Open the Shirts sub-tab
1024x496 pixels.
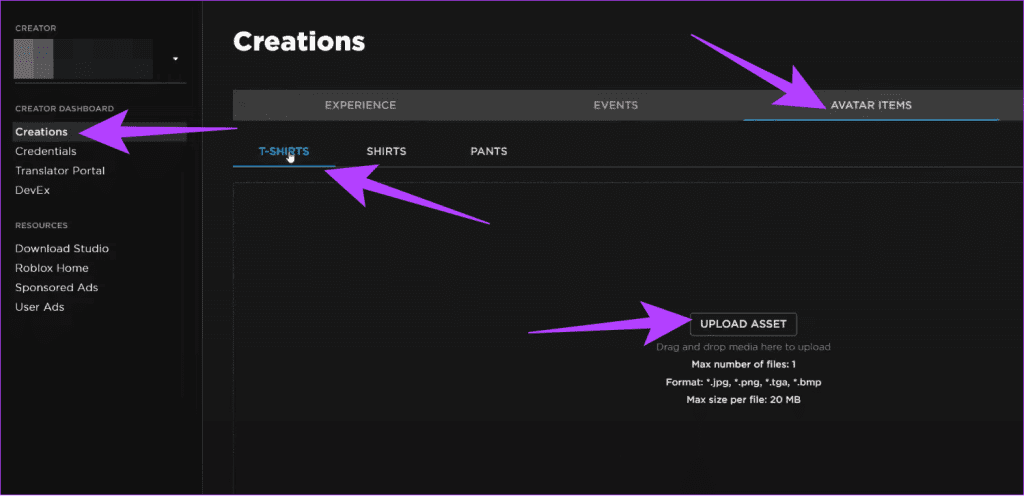(x=386, y=152)
